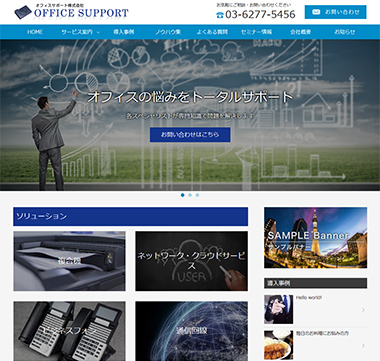This screenshot has width=380, height=361.
Task: Click the お問い合わせはこちら button
Action: coord(190,135)
